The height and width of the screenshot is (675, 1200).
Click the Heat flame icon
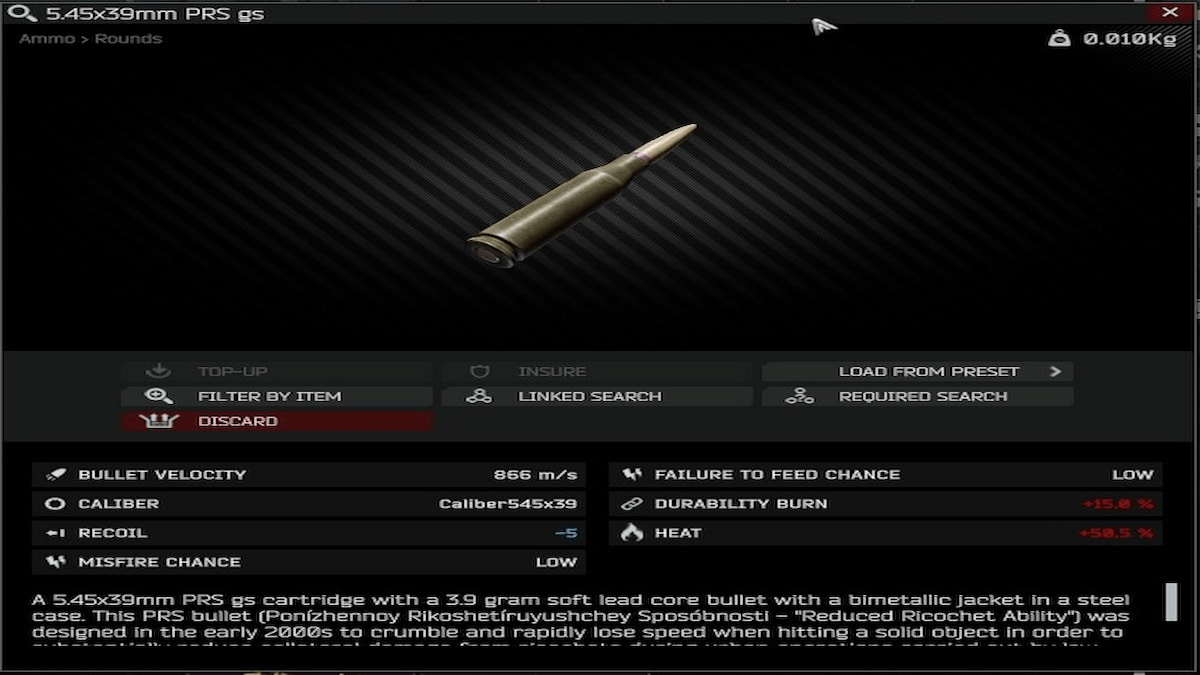click(x=631, y=532)
